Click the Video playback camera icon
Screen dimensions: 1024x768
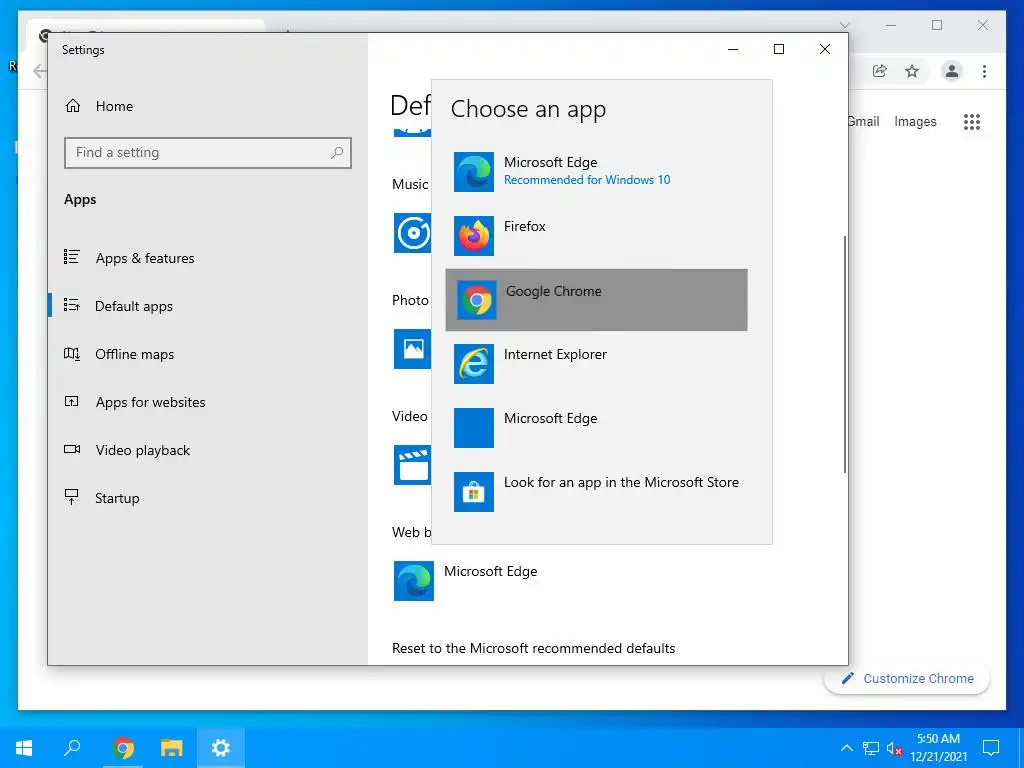[x=72, y=449]
